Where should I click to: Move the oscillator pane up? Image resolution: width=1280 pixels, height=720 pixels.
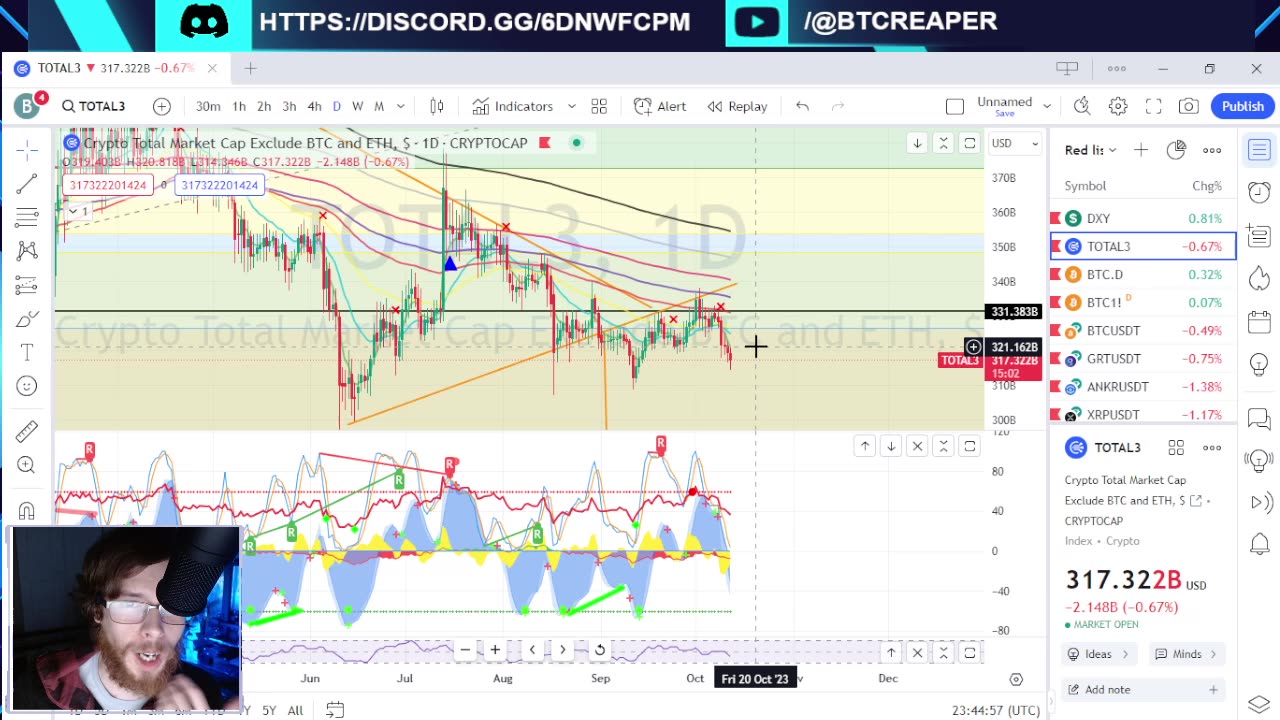point(865,446)
